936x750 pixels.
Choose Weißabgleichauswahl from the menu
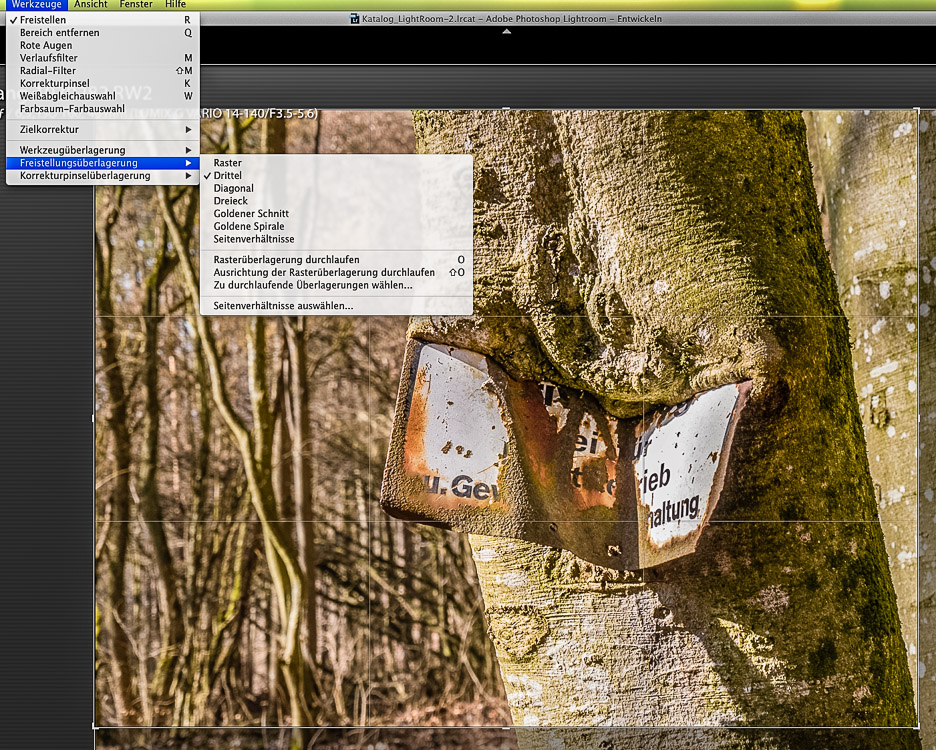tap(103, 96)
